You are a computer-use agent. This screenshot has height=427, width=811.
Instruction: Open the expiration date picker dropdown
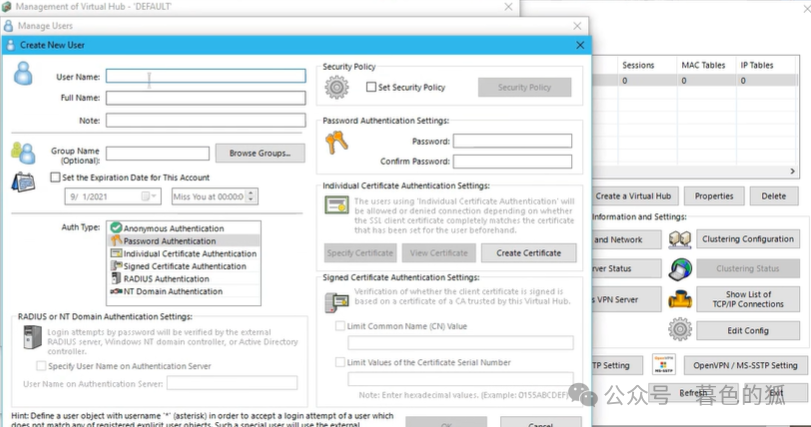151,196
